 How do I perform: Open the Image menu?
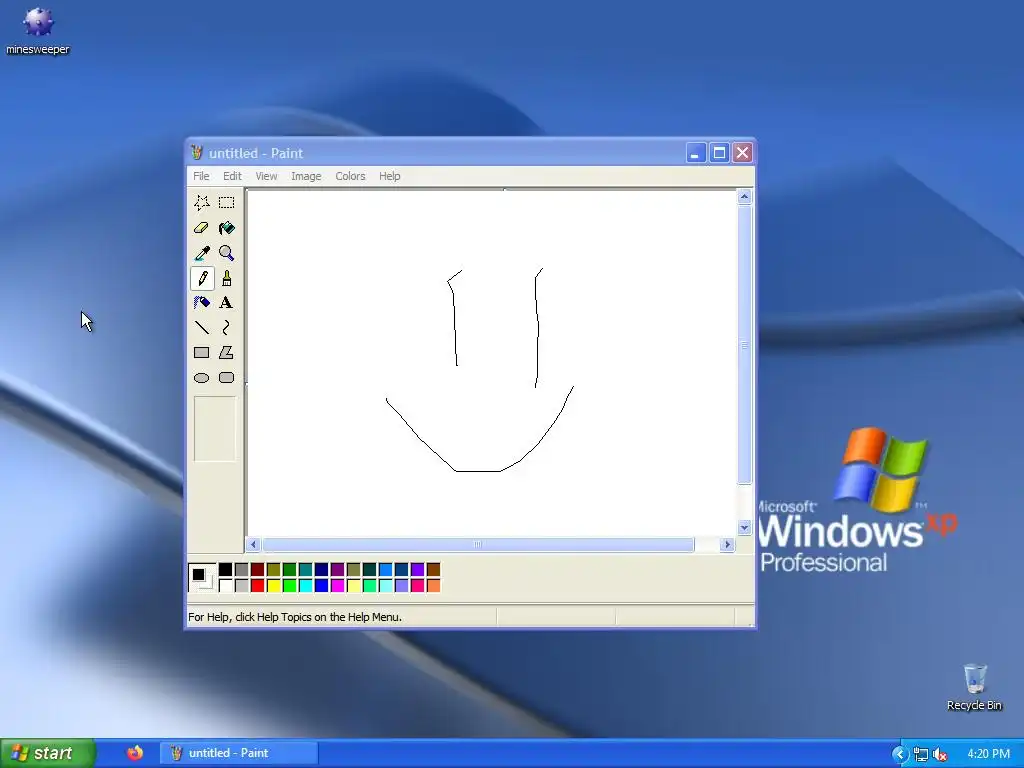click(306, 176)
